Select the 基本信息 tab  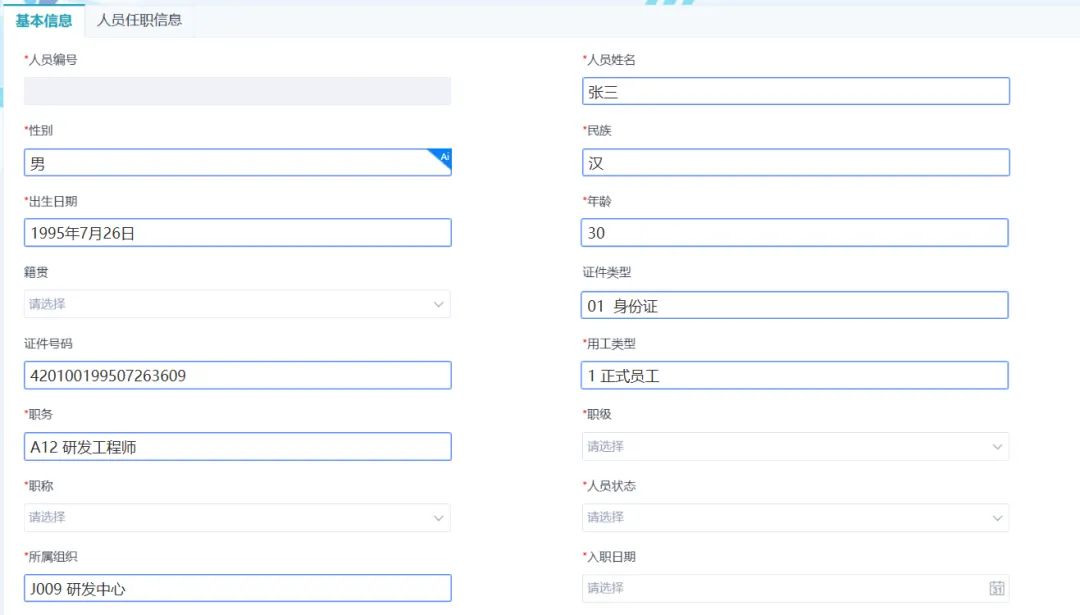tap(43, 21)
